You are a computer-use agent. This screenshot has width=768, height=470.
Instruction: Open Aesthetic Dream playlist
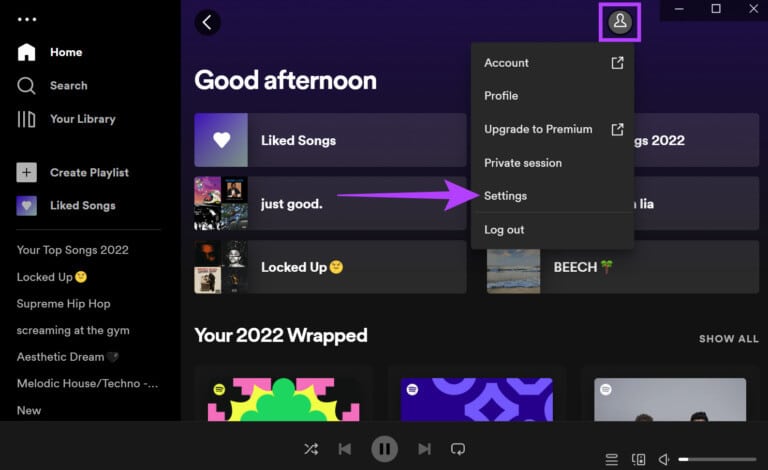click(68, 357)
